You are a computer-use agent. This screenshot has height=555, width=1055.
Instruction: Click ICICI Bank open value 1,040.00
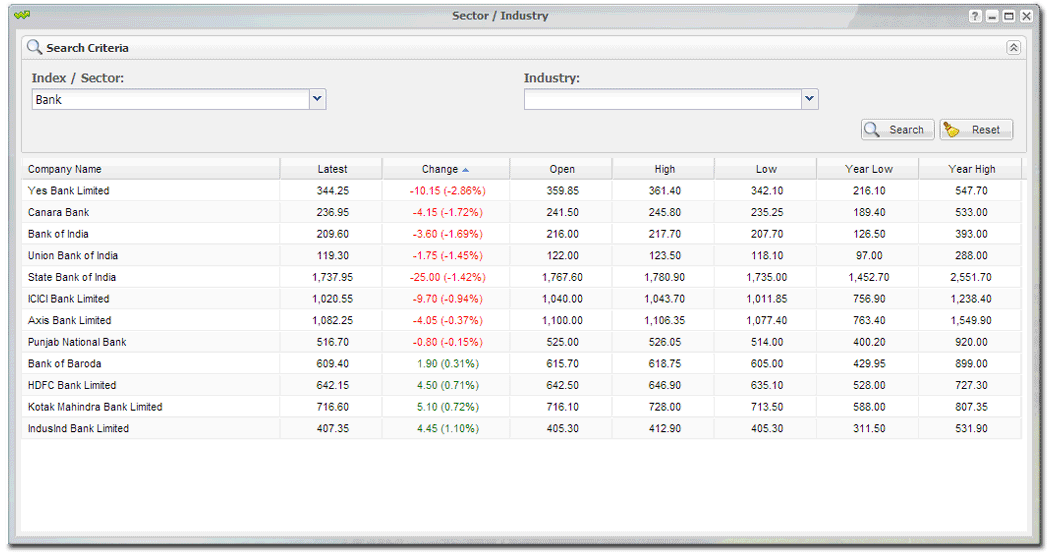[562, 299]
